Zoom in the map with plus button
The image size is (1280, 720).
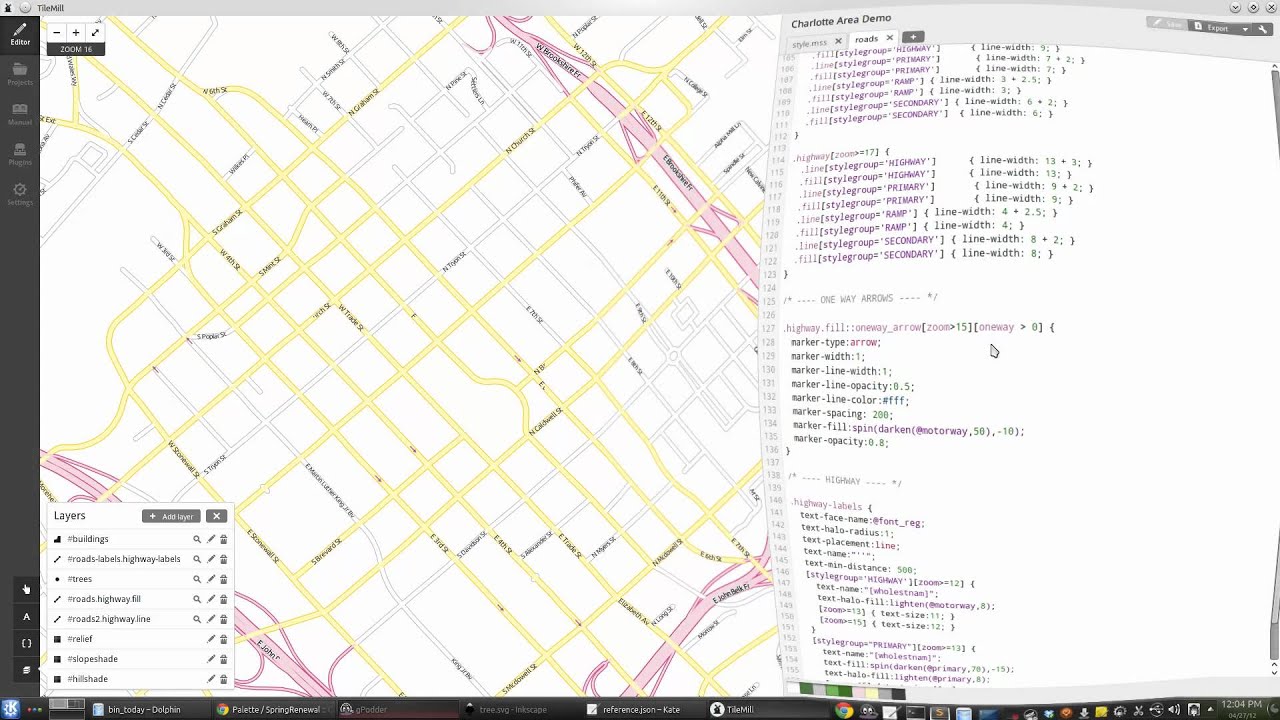76,33
